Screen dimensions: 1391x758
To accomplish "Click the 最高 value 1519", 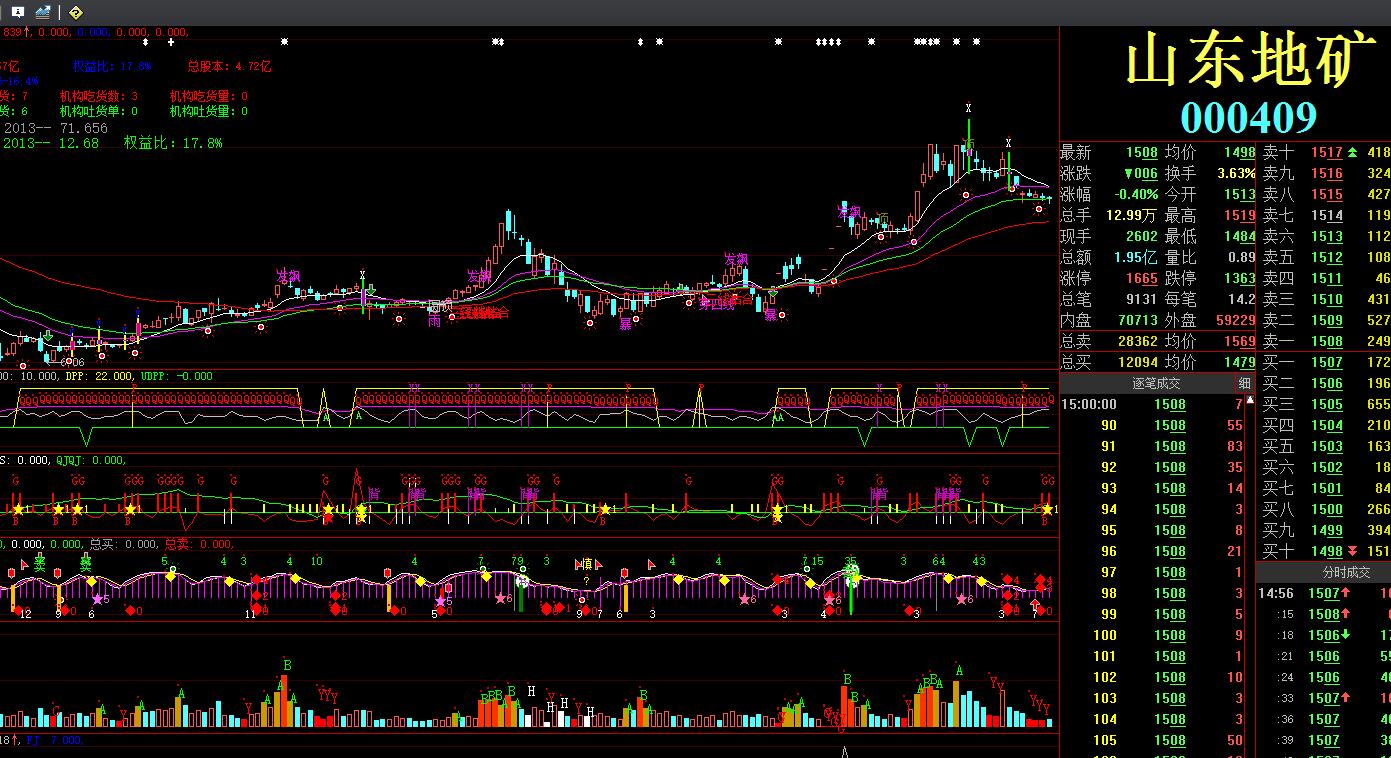I will click(1239, 216).
